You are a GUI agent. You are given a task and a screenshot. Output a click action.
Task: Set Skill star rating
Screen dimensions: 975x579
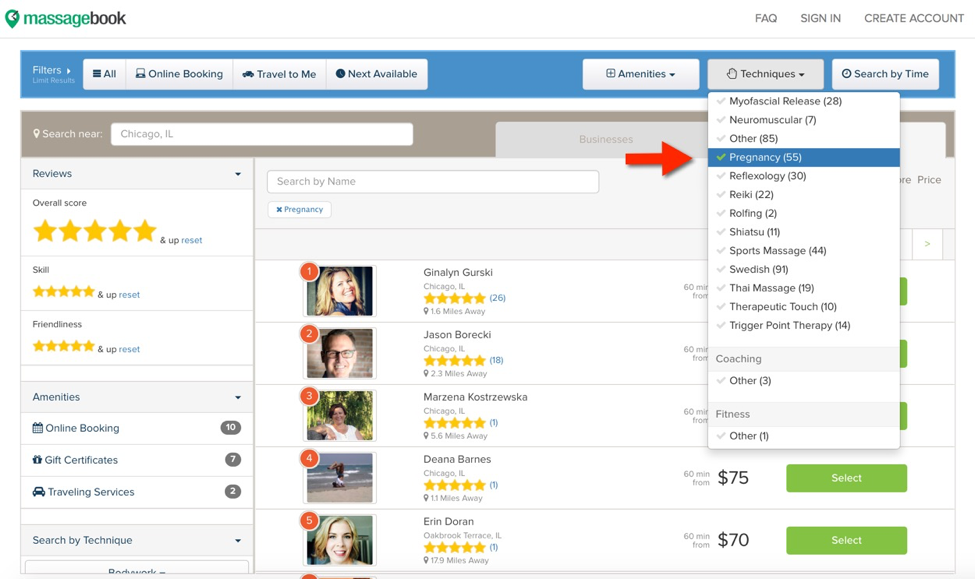pos(63,292)
